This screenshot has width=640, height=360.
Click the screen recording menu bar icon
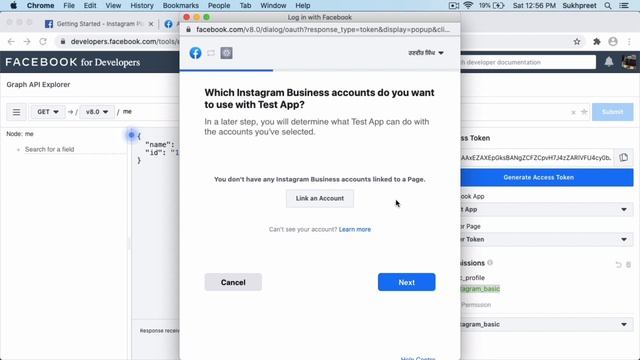(453, 5)
